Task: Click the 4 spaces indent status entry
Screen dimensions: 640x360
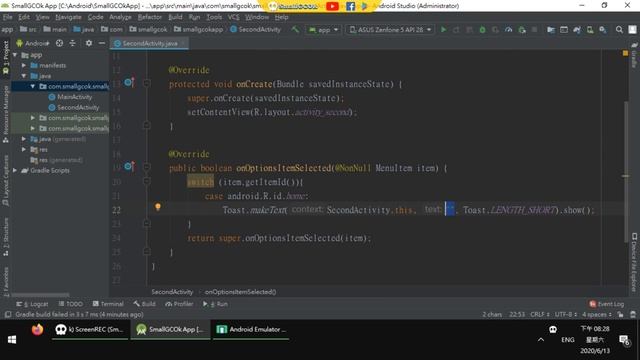Action: [x=597, y=314]
